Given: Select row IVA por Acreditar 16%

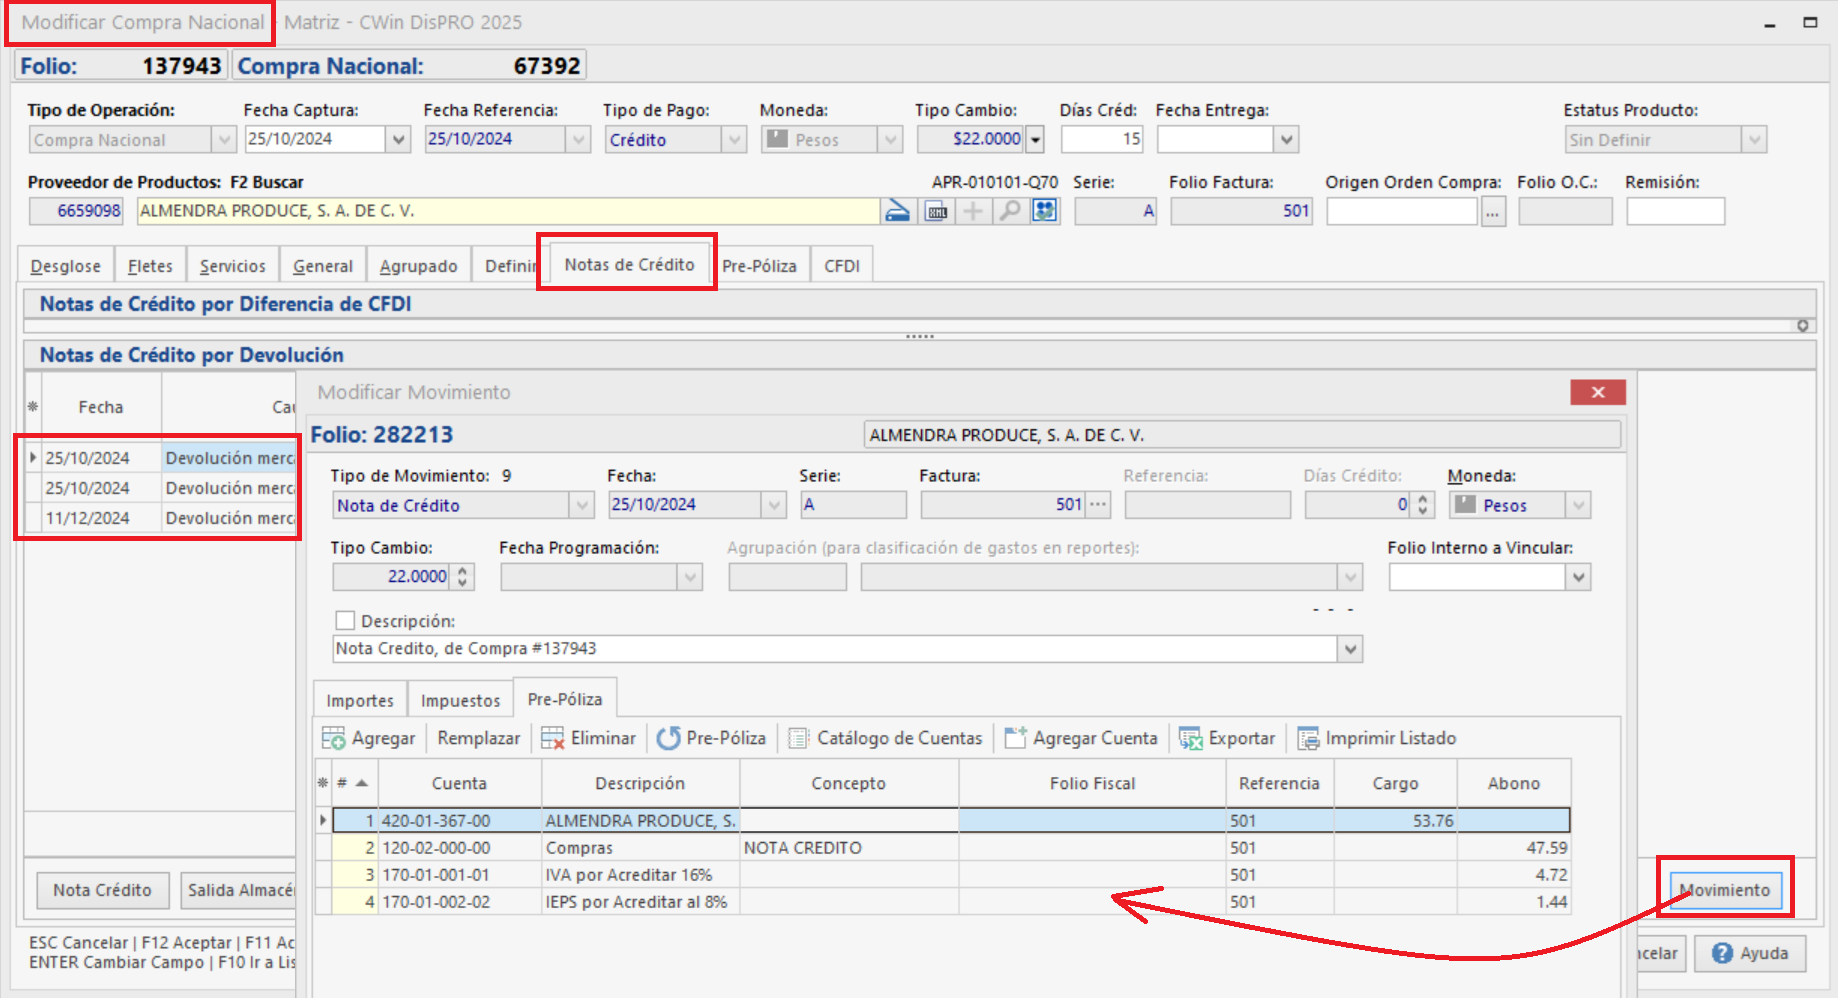Looking at the screenshot, I should coord(942,875).
